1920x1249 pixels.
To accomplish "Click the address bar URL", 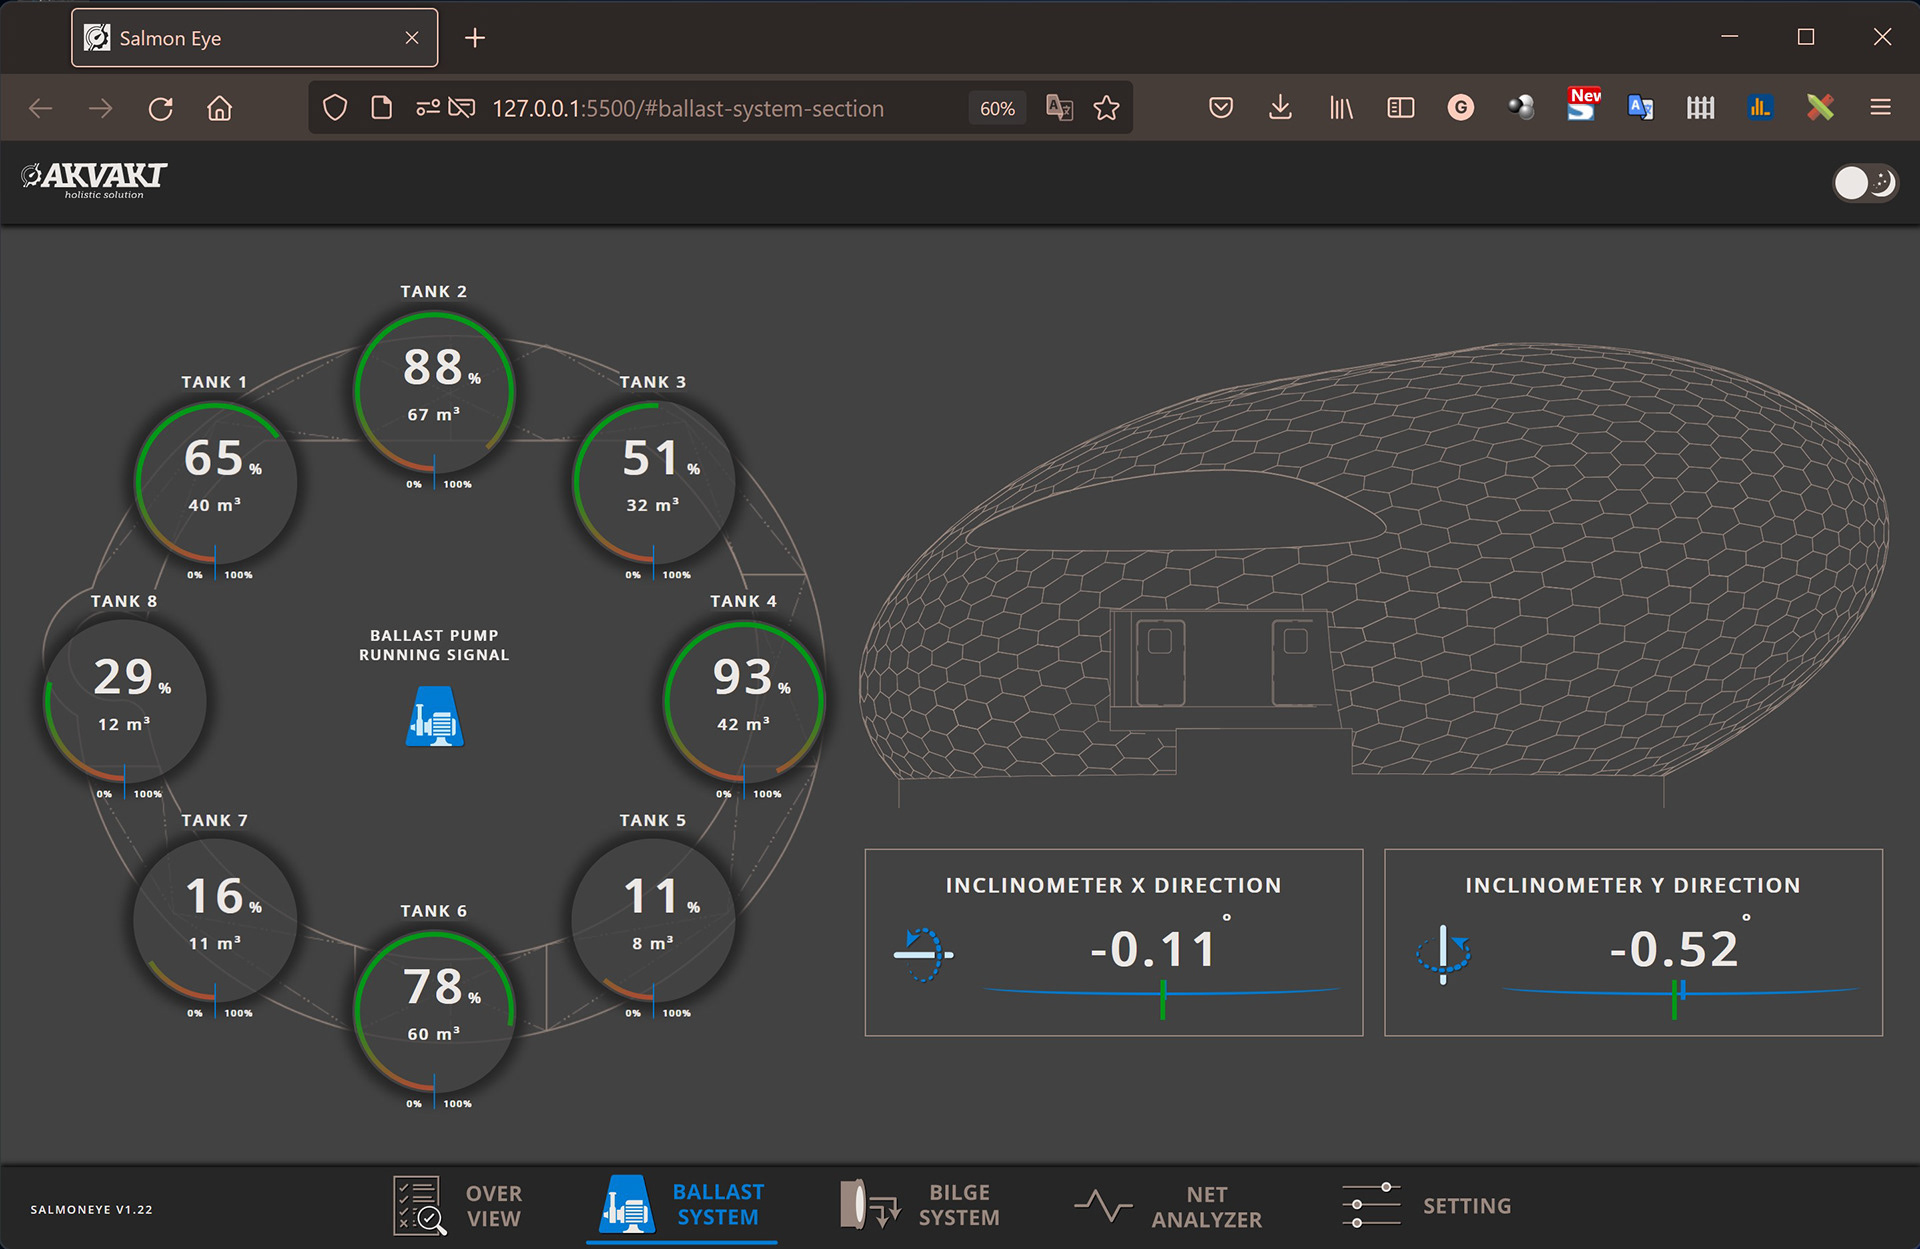I will click(x=688, y=108).
